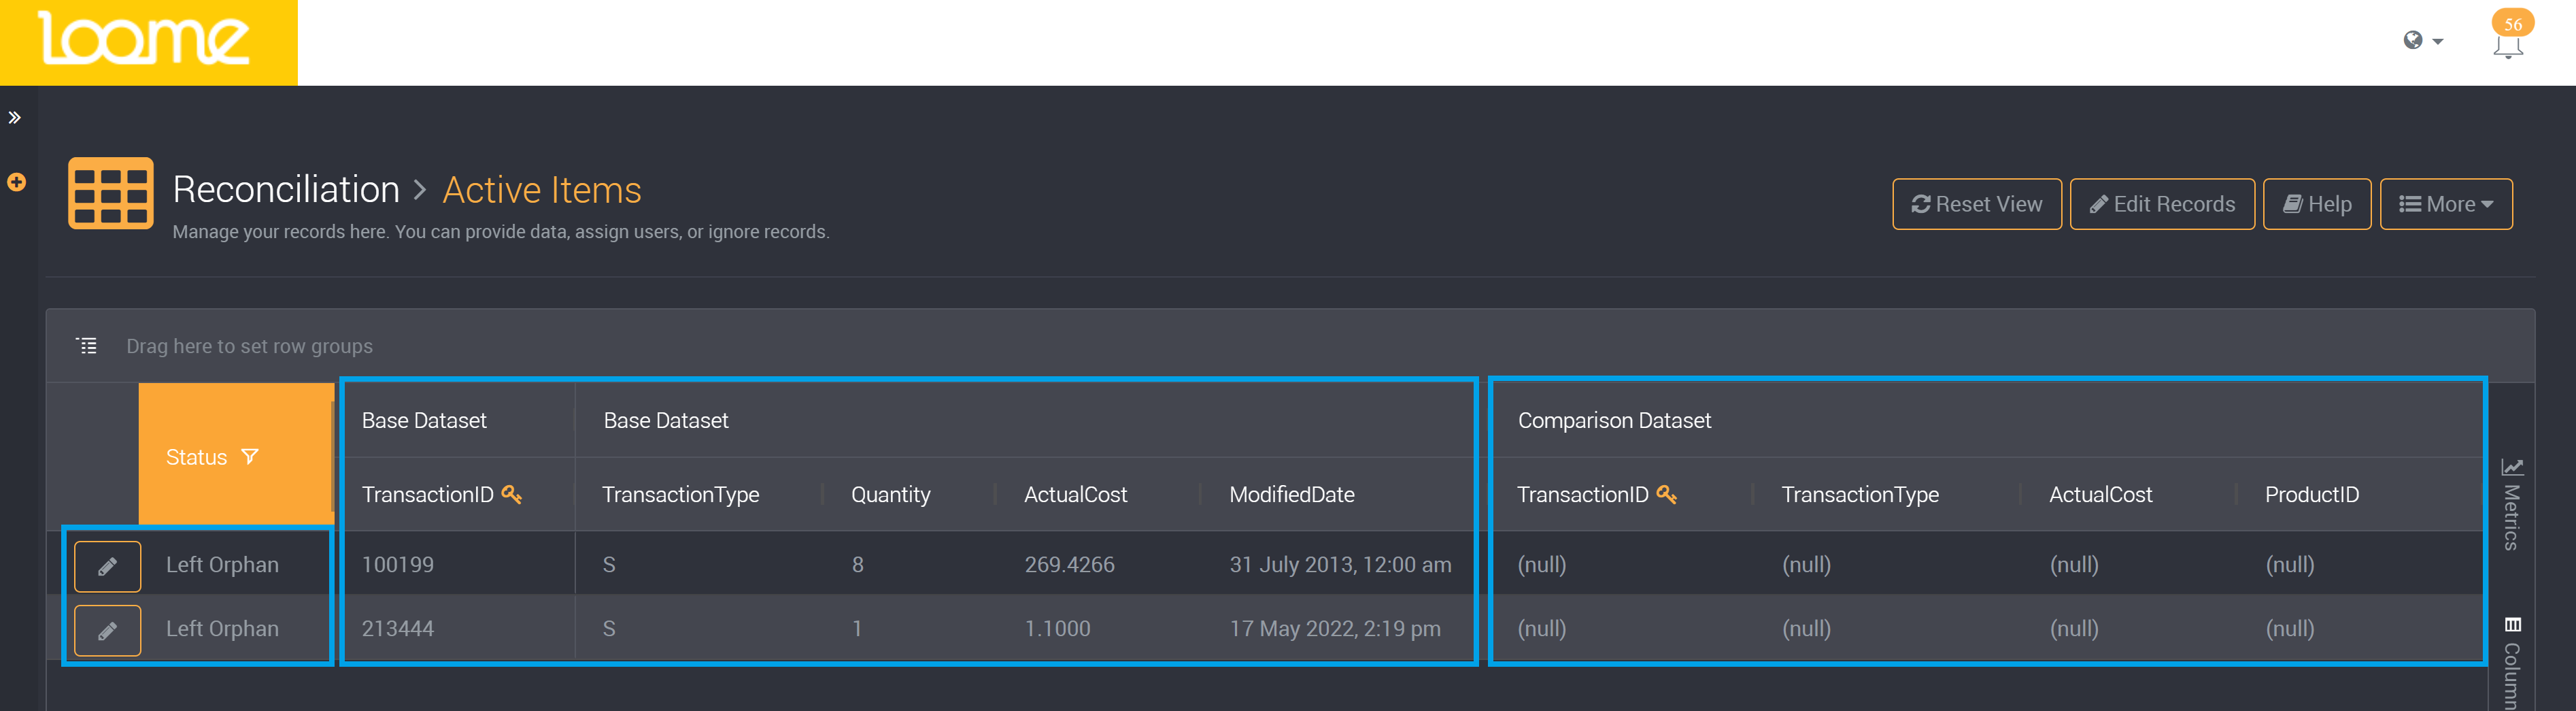Click the orange plus icon in sidebar

(x=16, y=182)
